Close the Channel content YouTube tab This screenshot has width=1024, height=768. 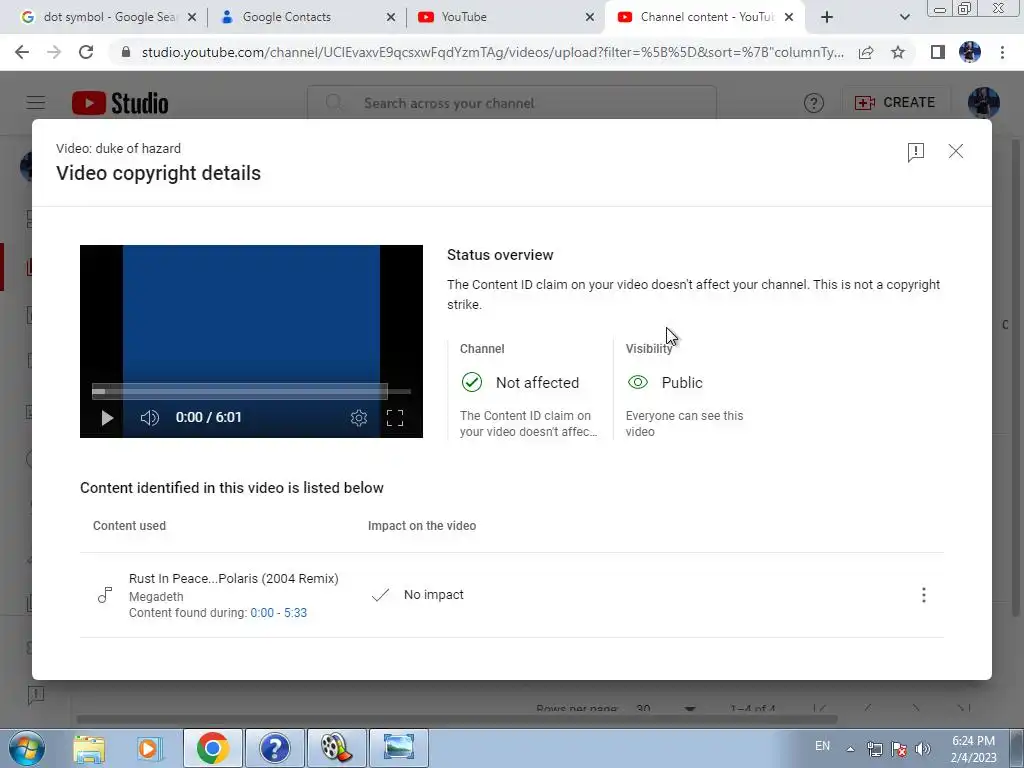coord(789,17)
